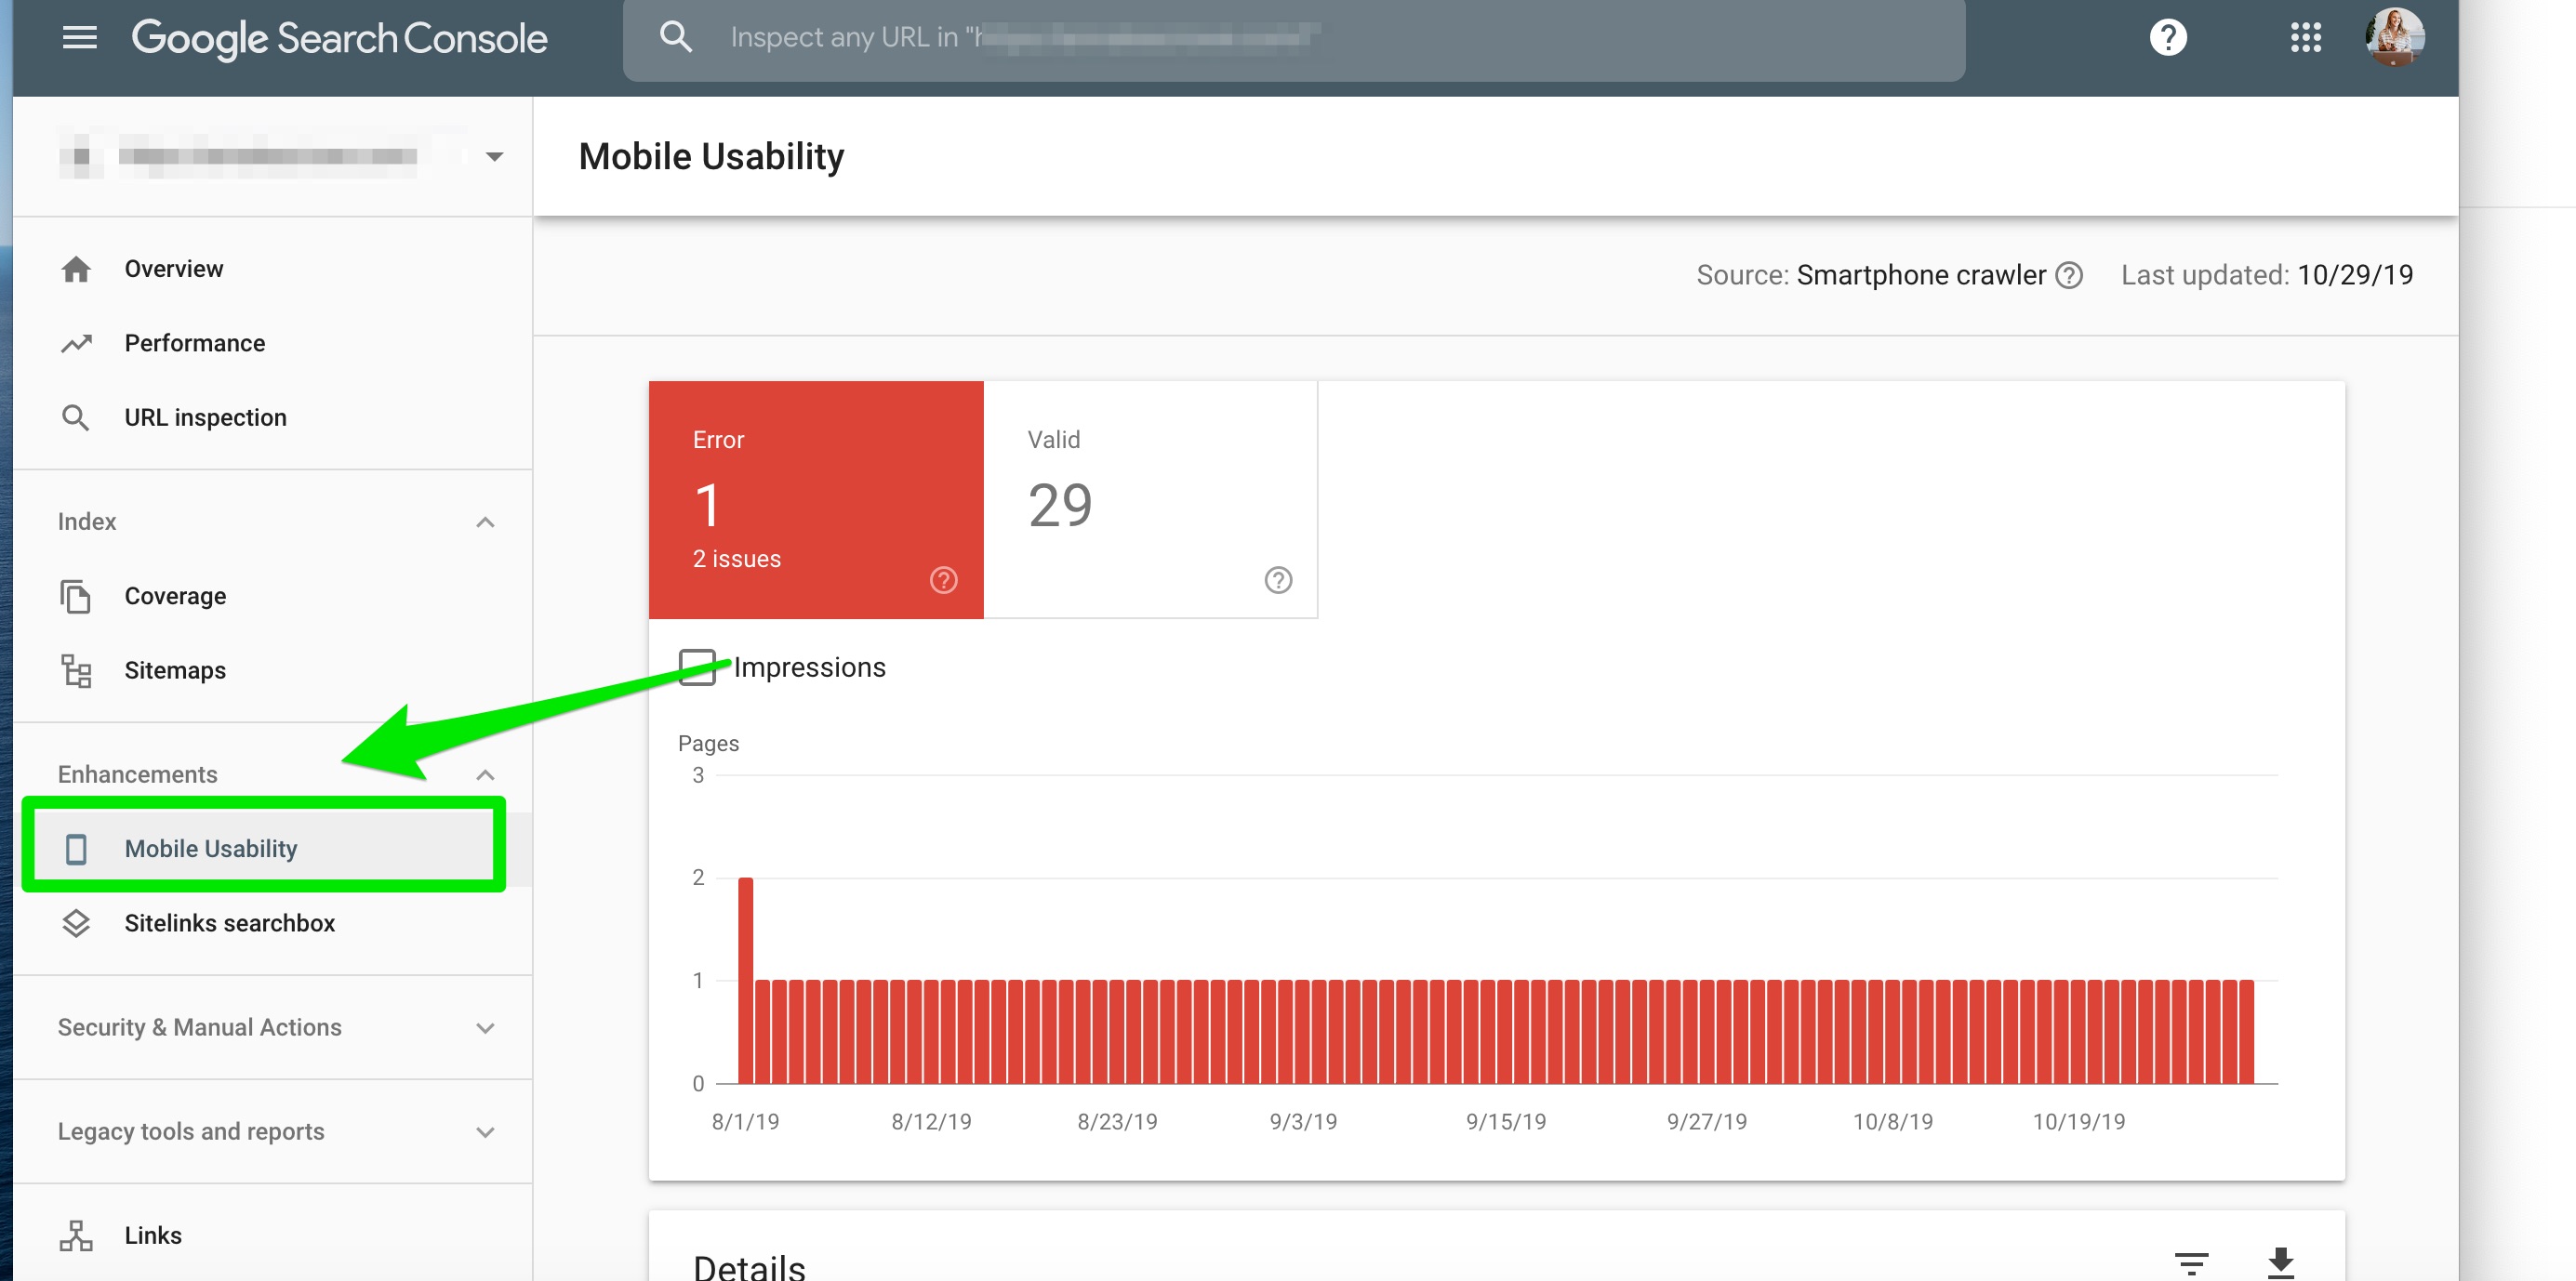
Task: Click the Coverage pages icon
Action: [x=76, y=596]
